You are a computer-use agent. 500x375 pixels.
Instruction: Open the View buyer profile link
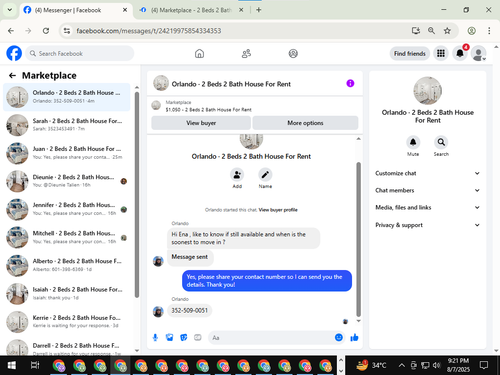[x=278, y=210]
